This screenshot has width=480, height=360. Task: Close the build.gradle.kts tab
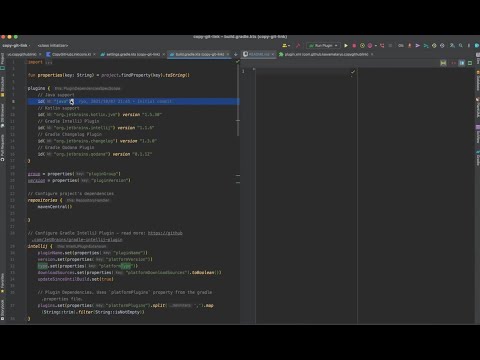click(x=228, y=54)
